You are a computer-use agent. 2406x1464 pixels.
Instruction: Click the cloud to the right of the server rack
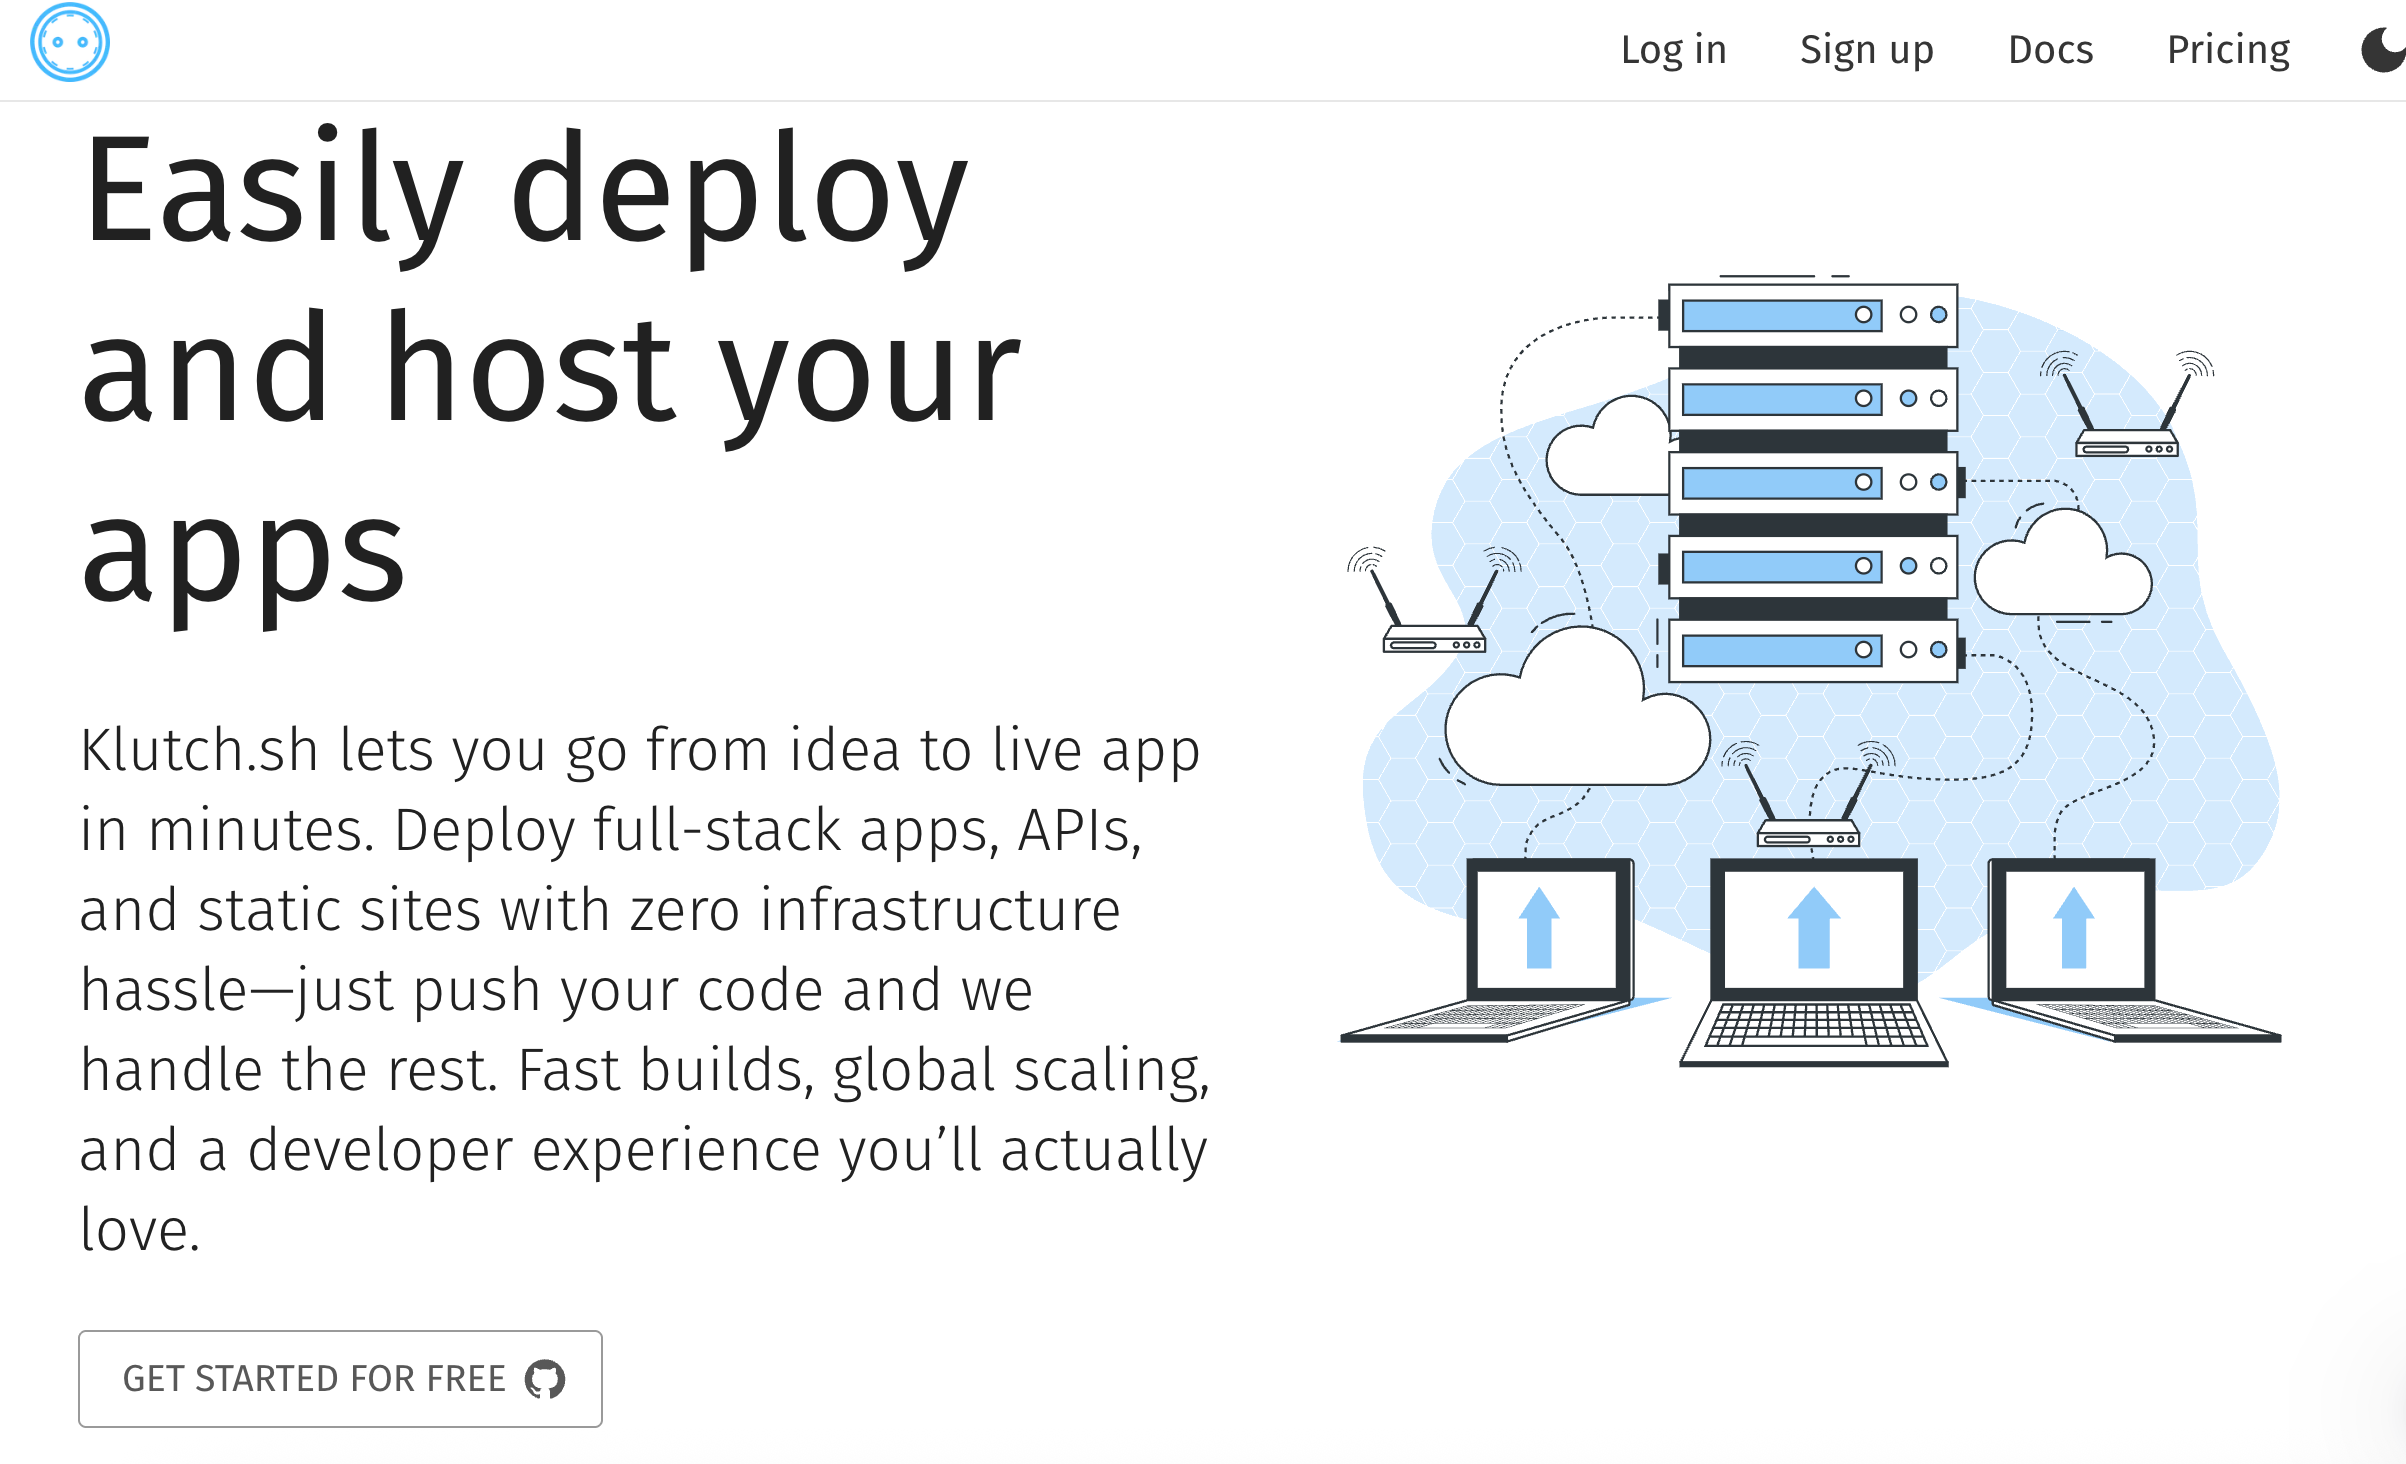click(2062, 575)
